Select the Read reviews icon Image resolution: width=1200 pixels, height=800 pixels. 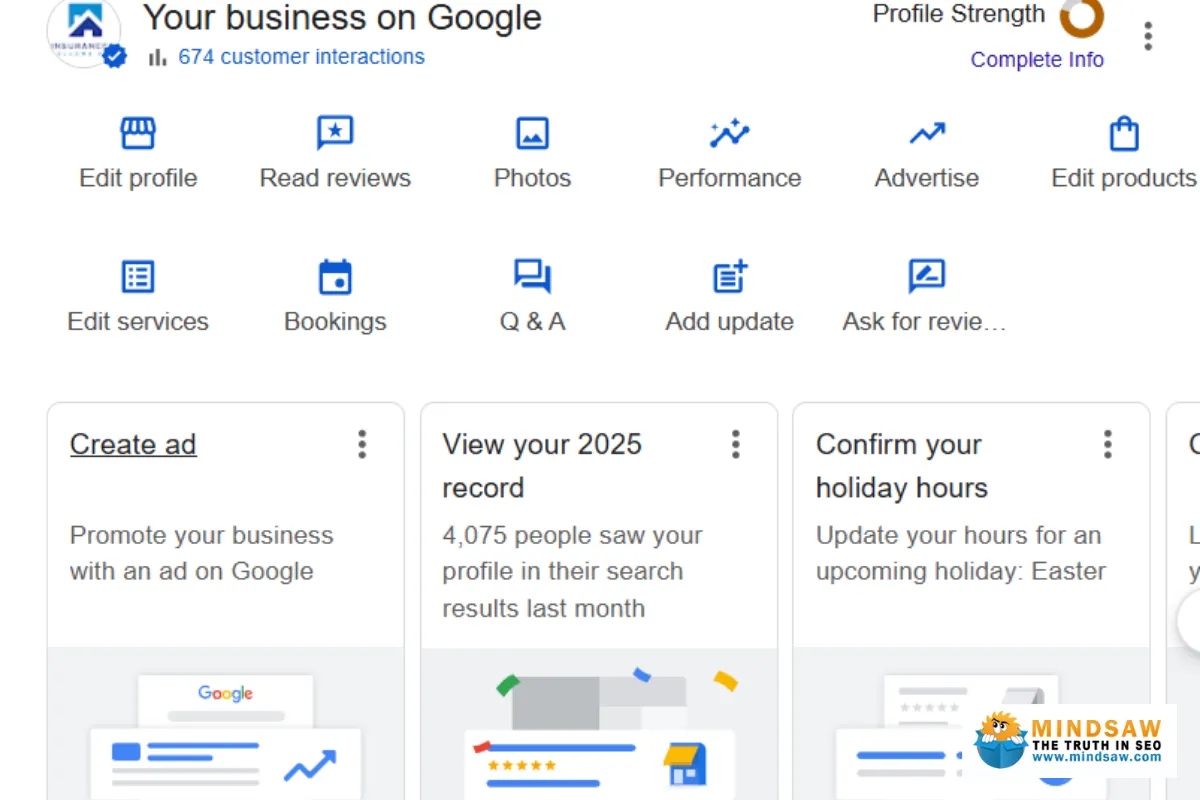click(x=334, y=133)
